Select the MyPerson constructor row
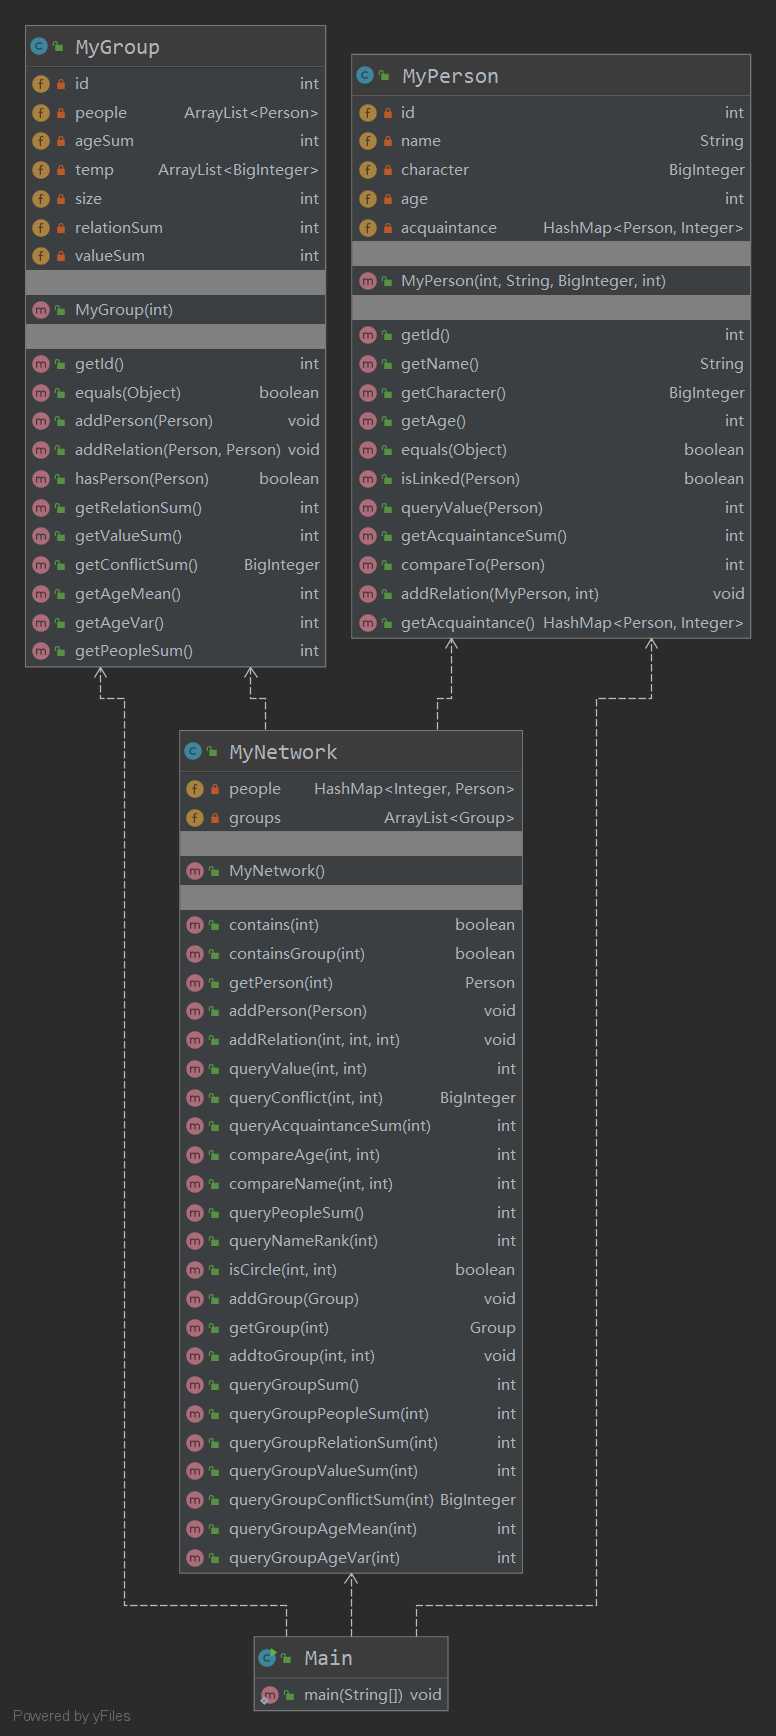 click(x=551, y=281)
